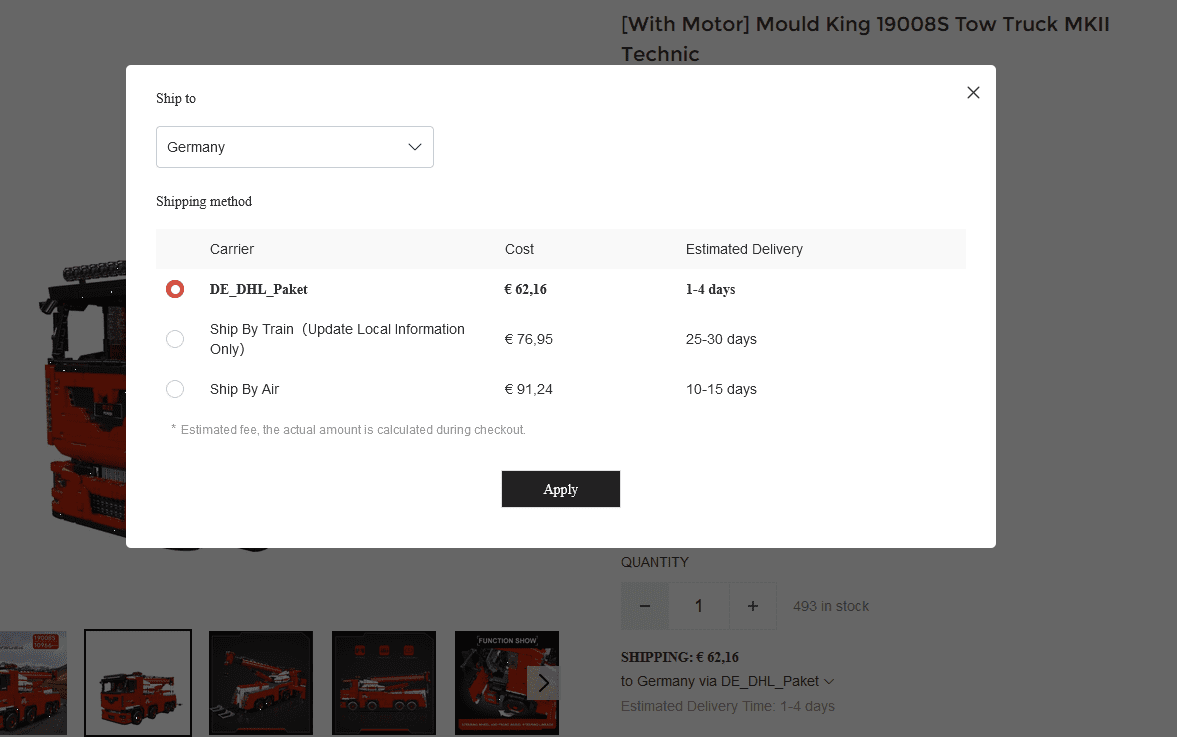Viewport: 1177px width, 737px height.
Task: Show next thumbnails with the right arrow
Action: (x=543, y=683)
